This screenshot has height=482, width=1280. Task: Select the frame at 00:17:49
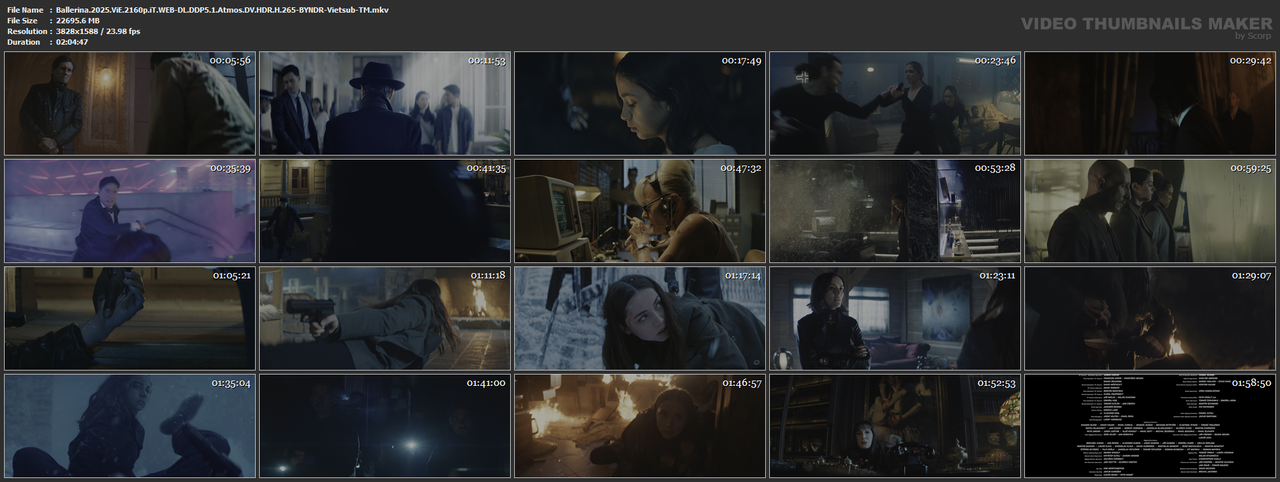click(640, 104)
